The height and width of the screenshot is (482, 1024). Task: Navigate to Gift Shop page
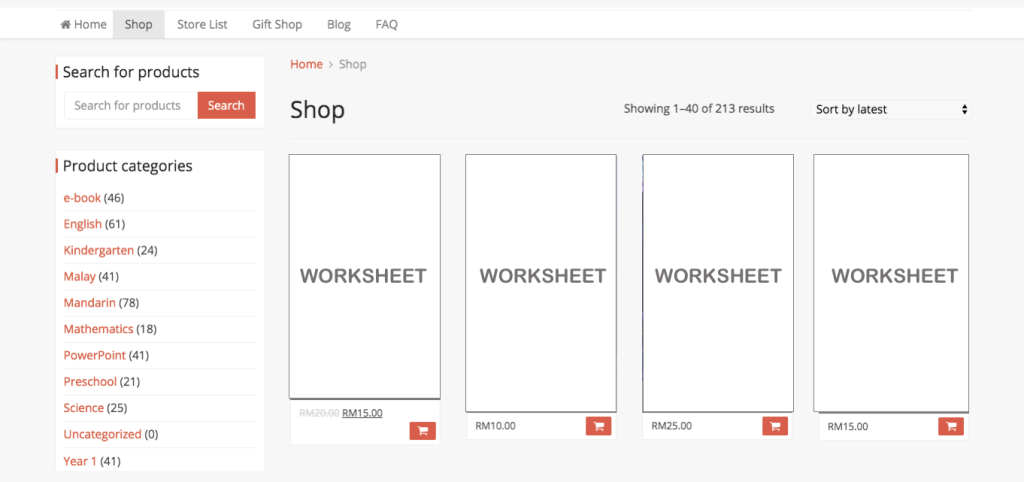click(x=277, y=25)
